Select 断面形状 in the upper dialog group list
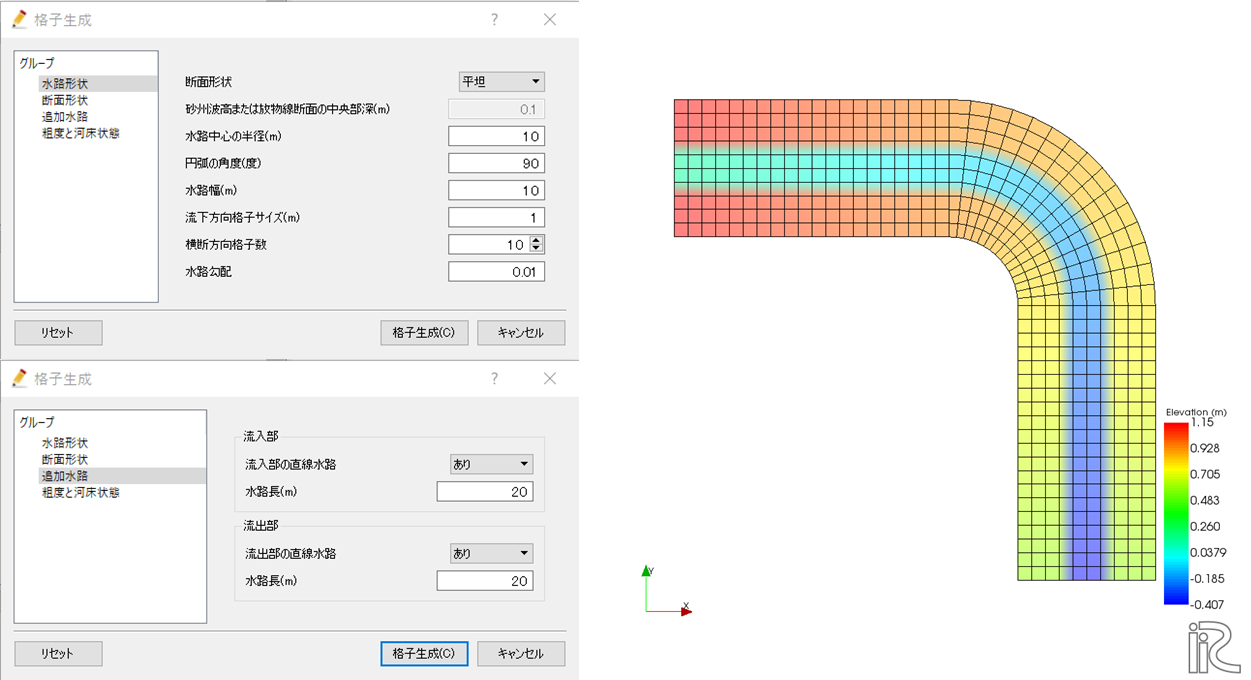 (65, 100)
